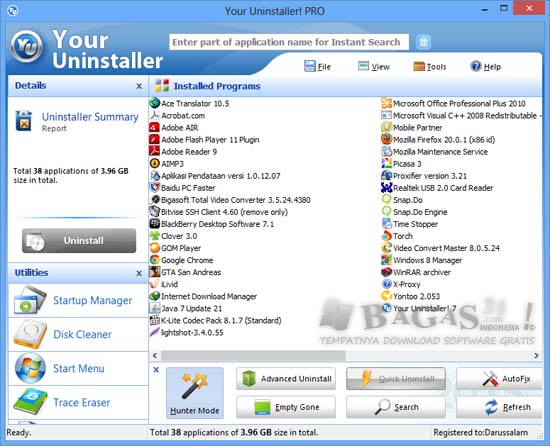Select the Google Chrome icon

155,260
